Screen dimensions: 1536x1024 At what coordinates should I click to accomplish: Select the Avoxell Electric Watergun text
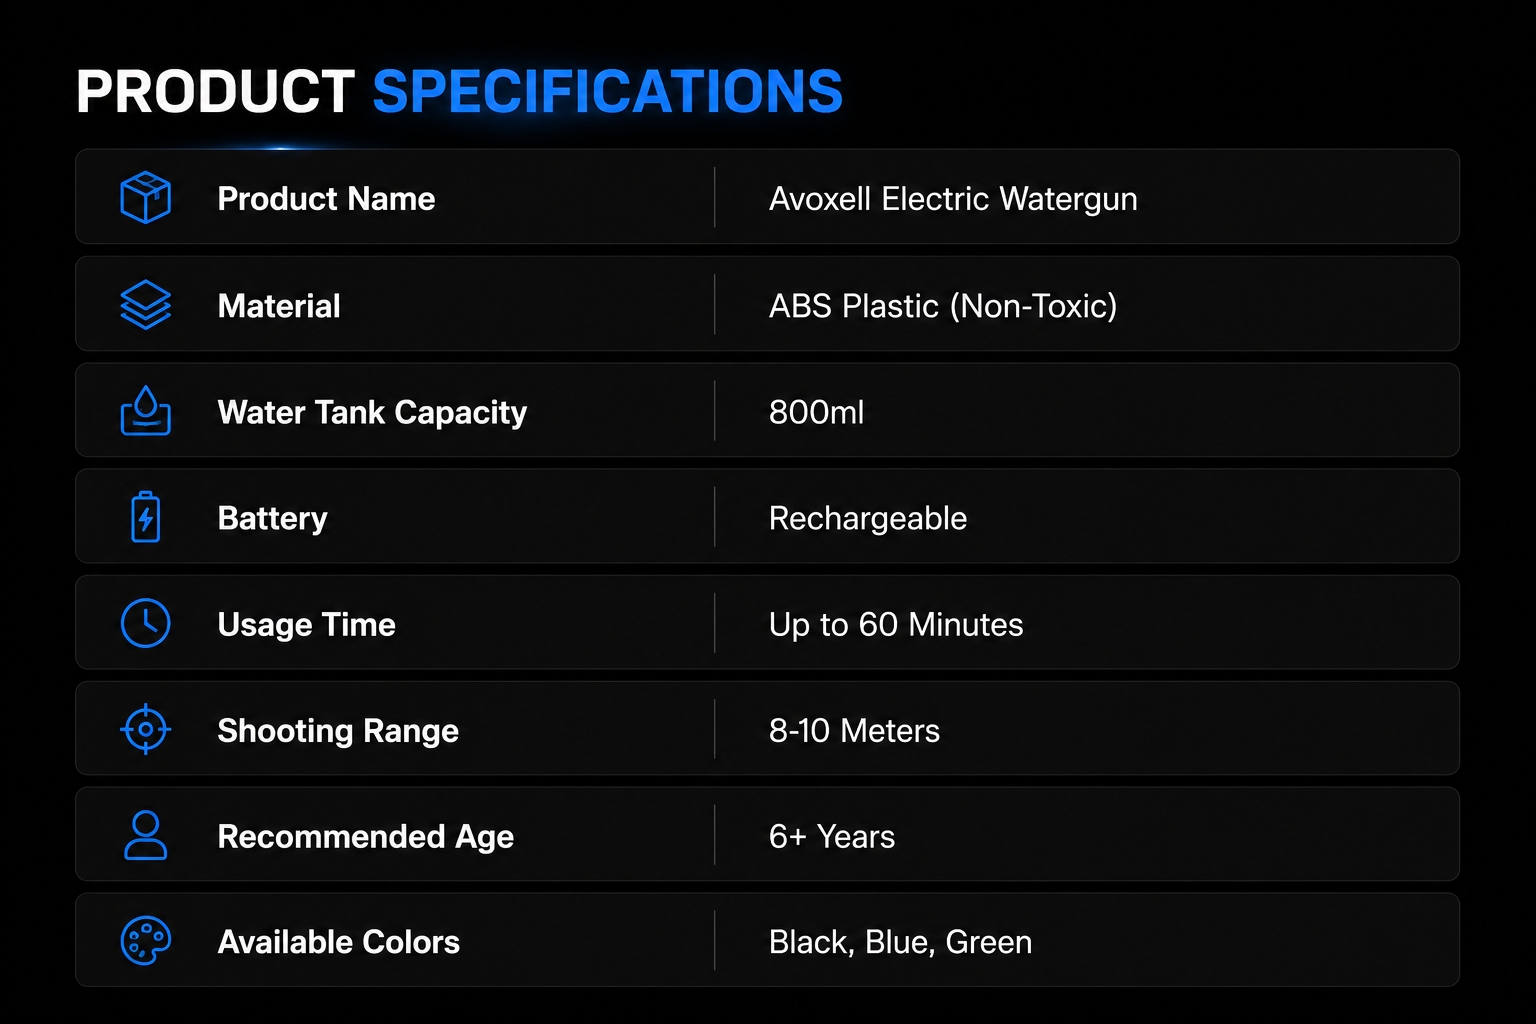(x=953, y=199)
